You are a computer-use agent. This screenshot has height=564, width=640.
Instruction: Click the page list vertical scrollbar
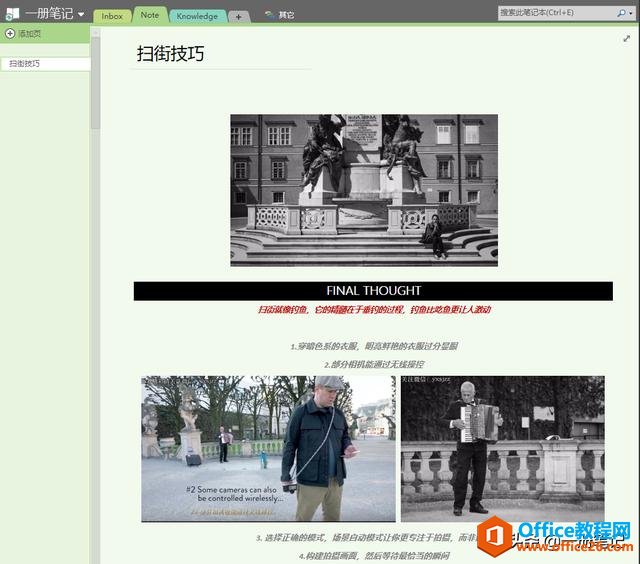pyautogui.click(x=95, y=82)
